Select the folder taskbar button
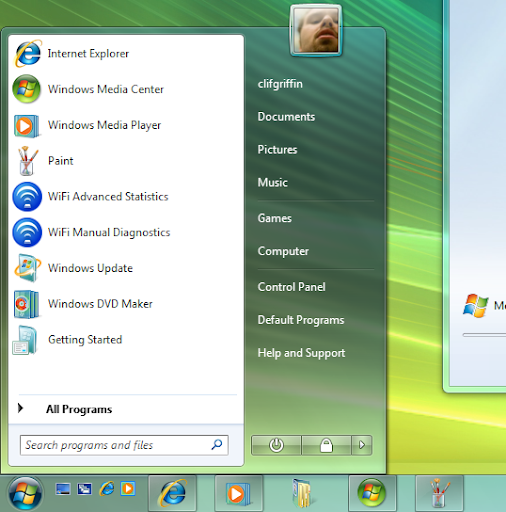The image size is (506, 512). pos(303,493)
